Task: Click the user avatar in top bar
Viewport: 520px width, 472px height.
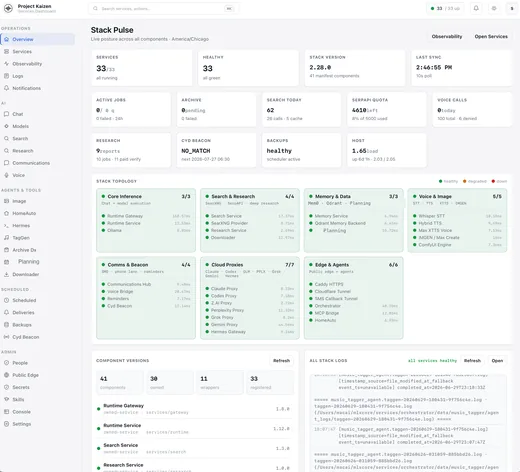Action: click(x=512, y=8)
